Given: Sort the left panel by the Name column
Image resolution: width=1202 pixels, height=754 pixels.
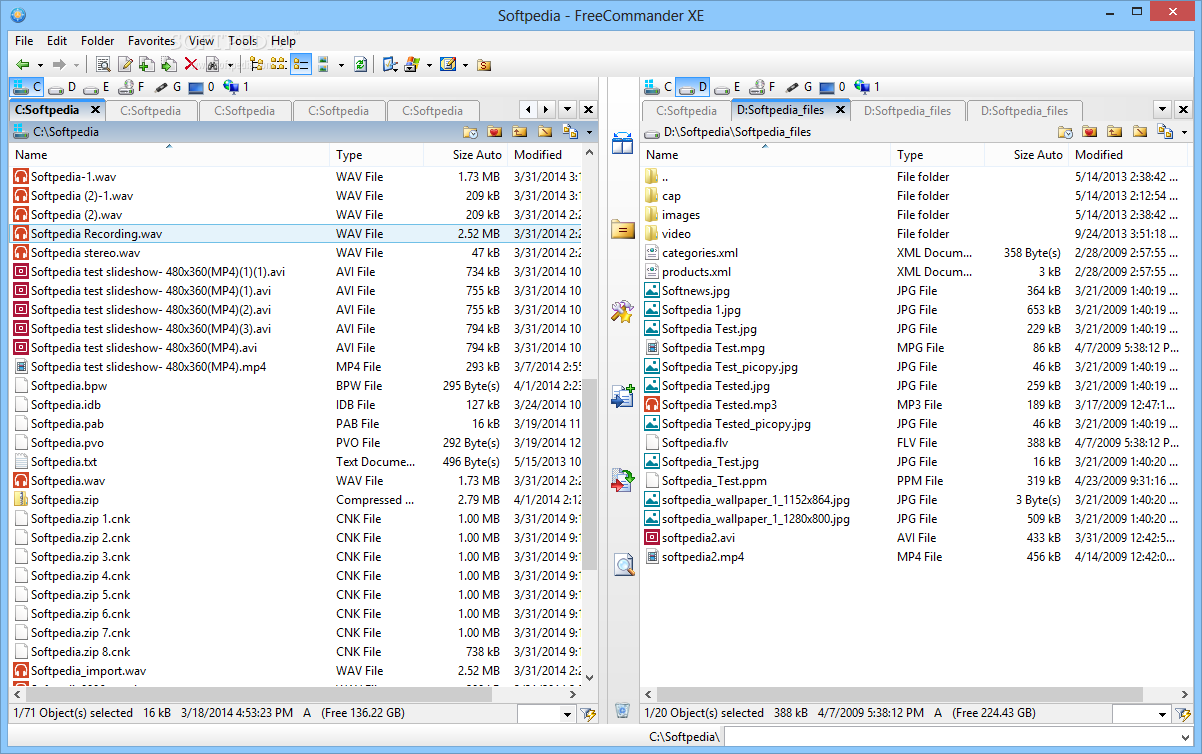Looking at the screenshot, I should [x=169, y=155].
